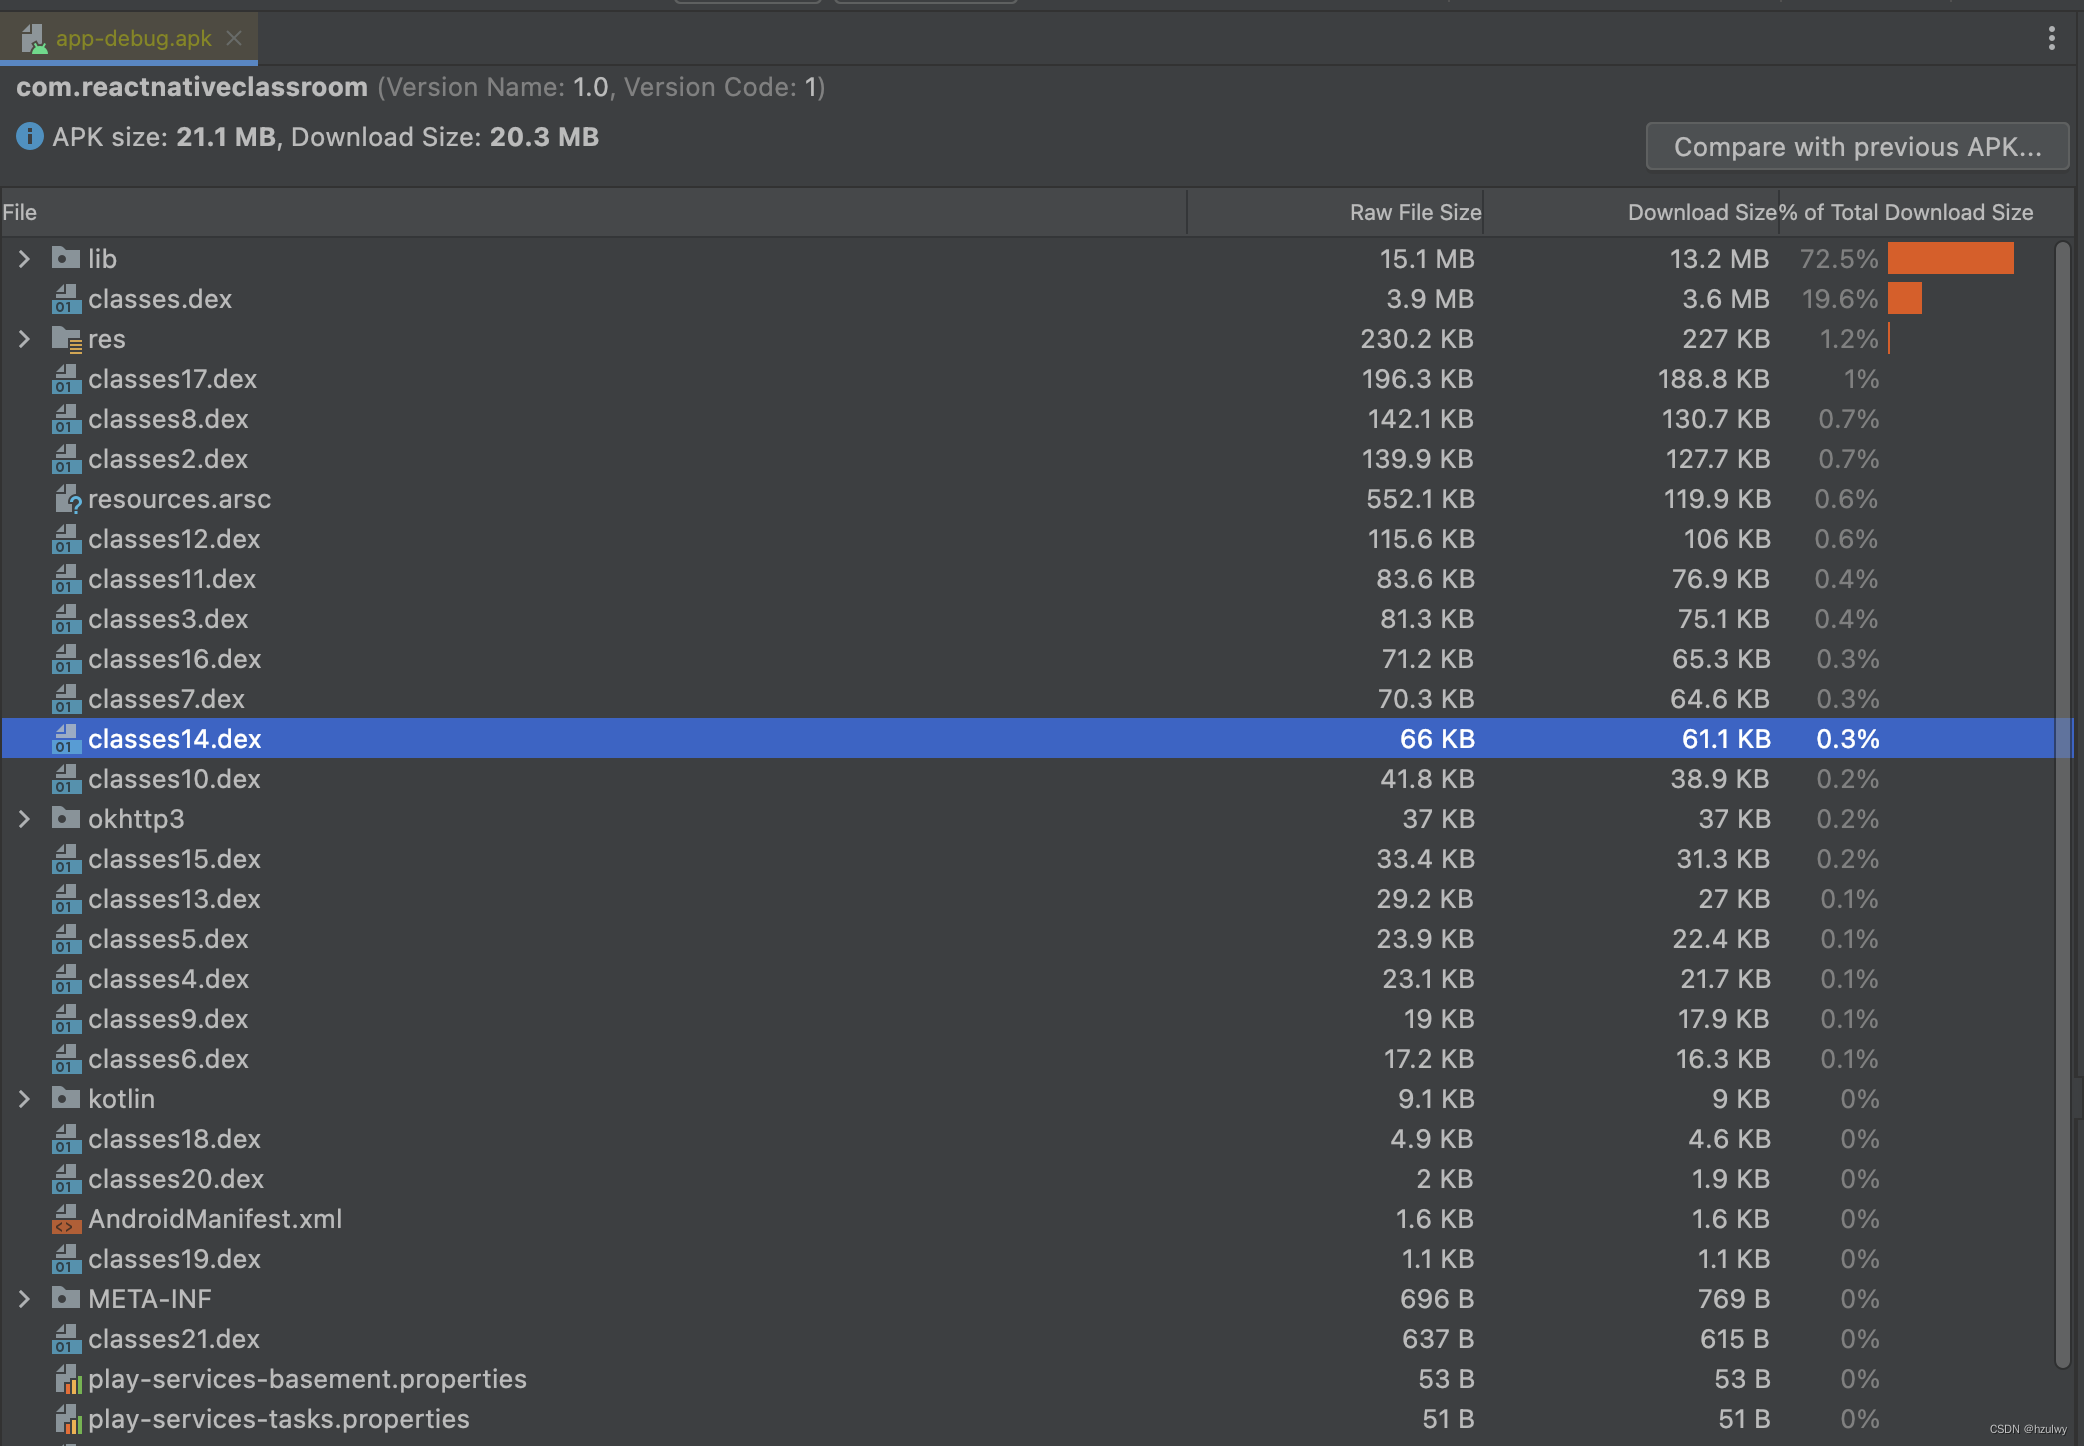This screenshot has width=2084, height=1446.
Task: Click the 227 KB download size of res
Action: (x=1726, y=339)
